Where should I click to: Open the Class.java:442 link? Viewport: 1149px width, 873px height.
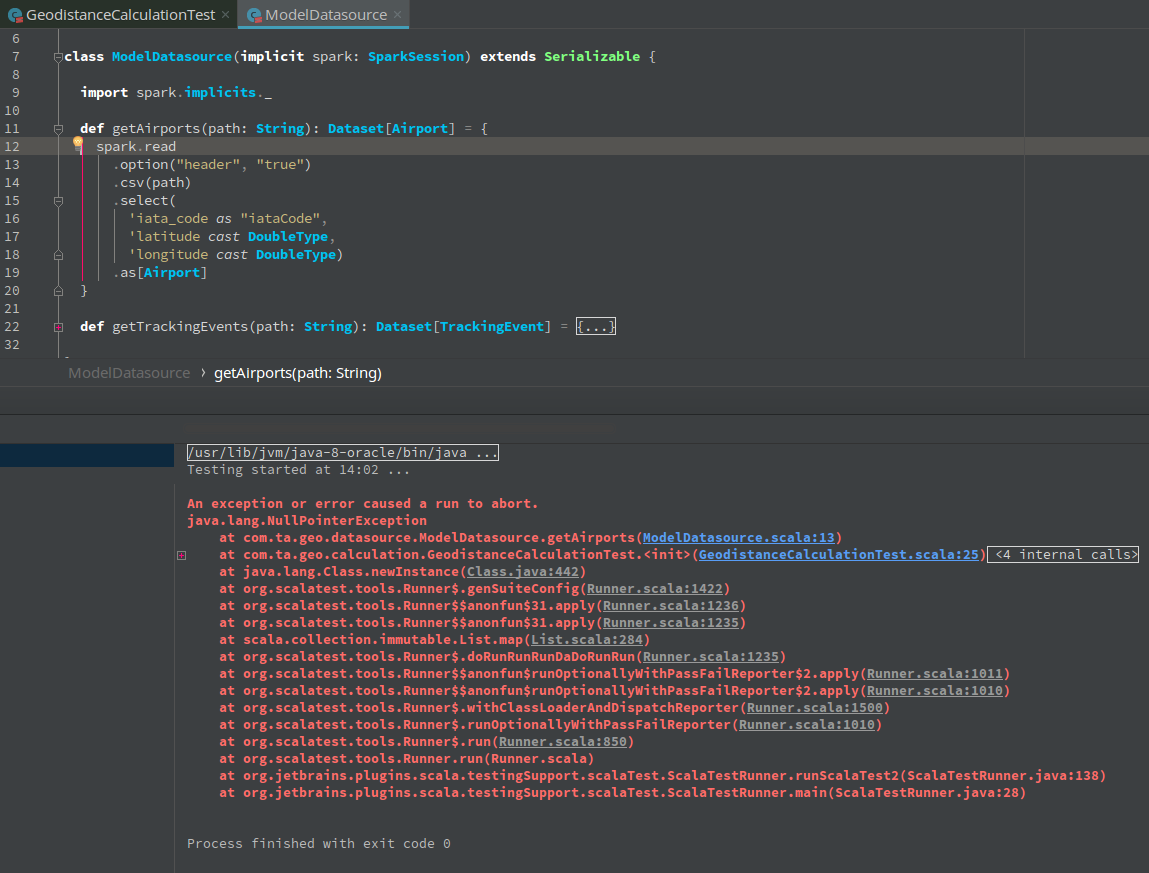[x=522, y=571]
